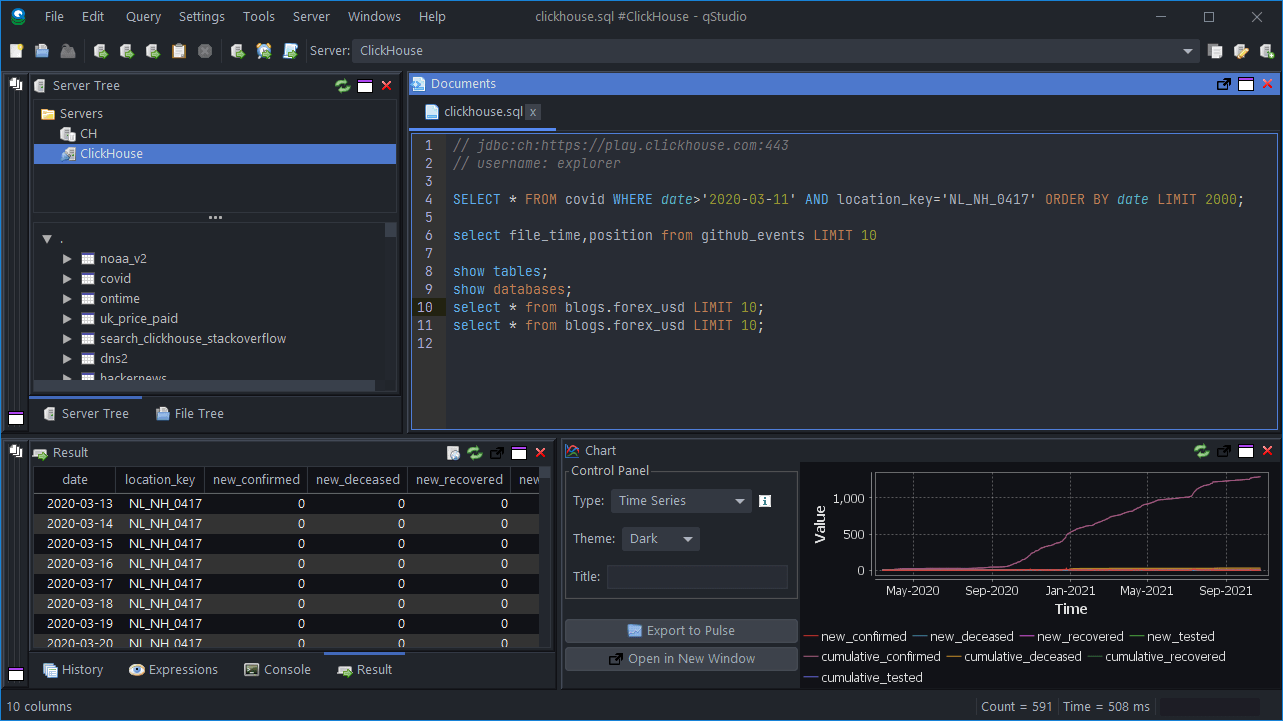Refresh the Server Tree

click(342, 85)
